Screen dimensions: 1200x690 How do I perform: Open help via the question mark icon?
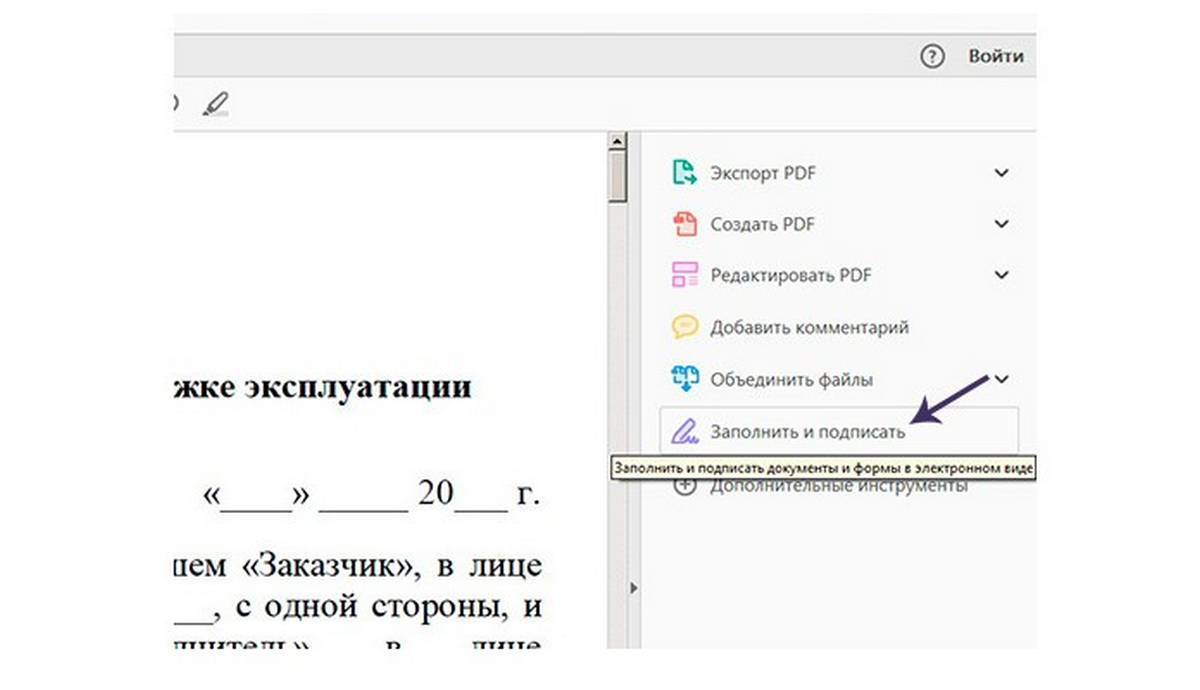(932, 57)
